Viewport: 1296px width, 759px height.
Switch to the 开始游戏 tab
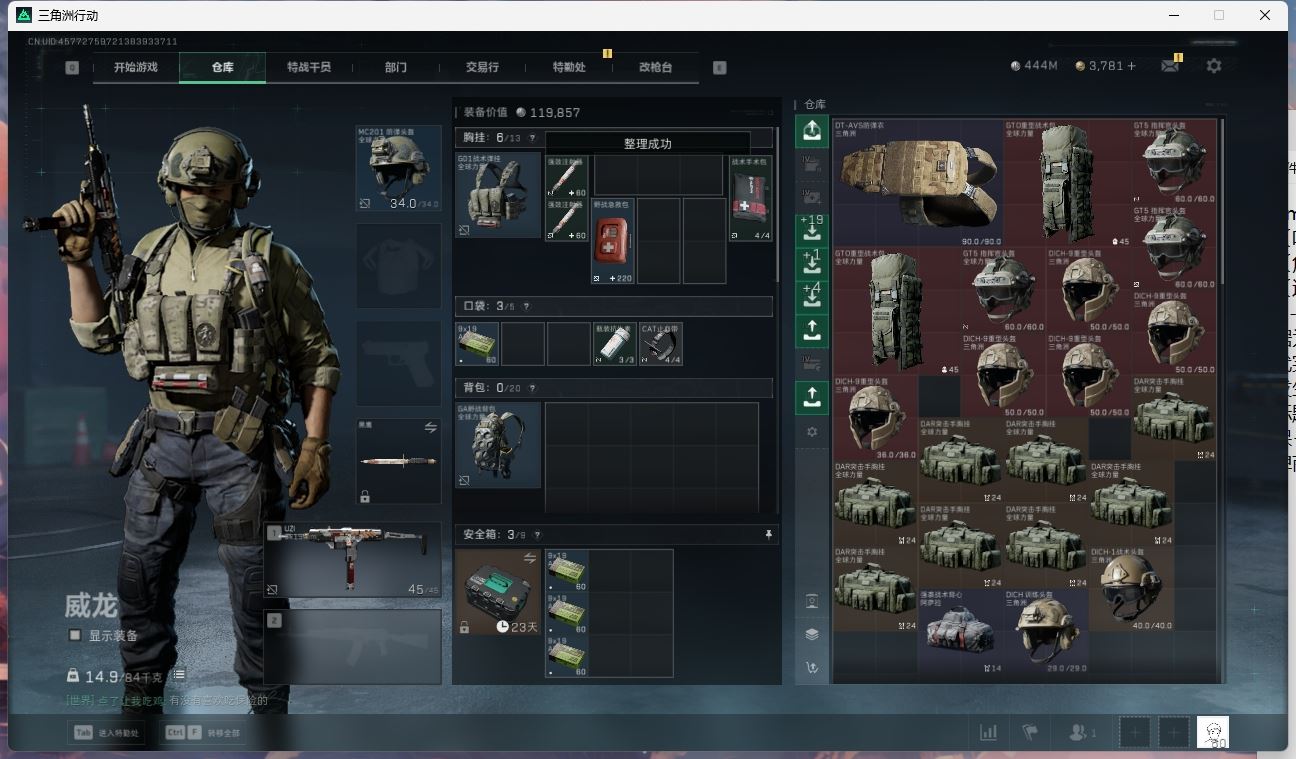(136, 67)
